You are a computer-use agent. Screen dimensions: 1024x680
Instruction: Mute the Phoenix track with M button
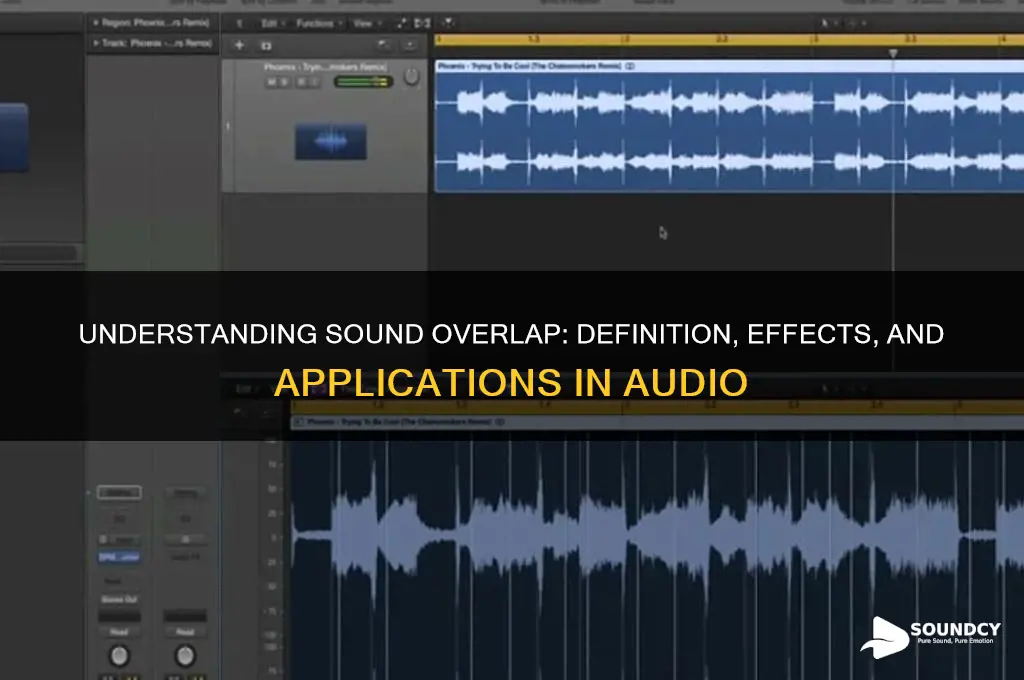272,82
